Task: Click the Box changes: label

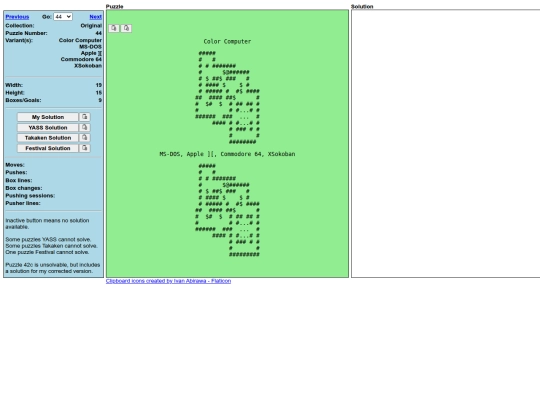Action: pos(24,188)
